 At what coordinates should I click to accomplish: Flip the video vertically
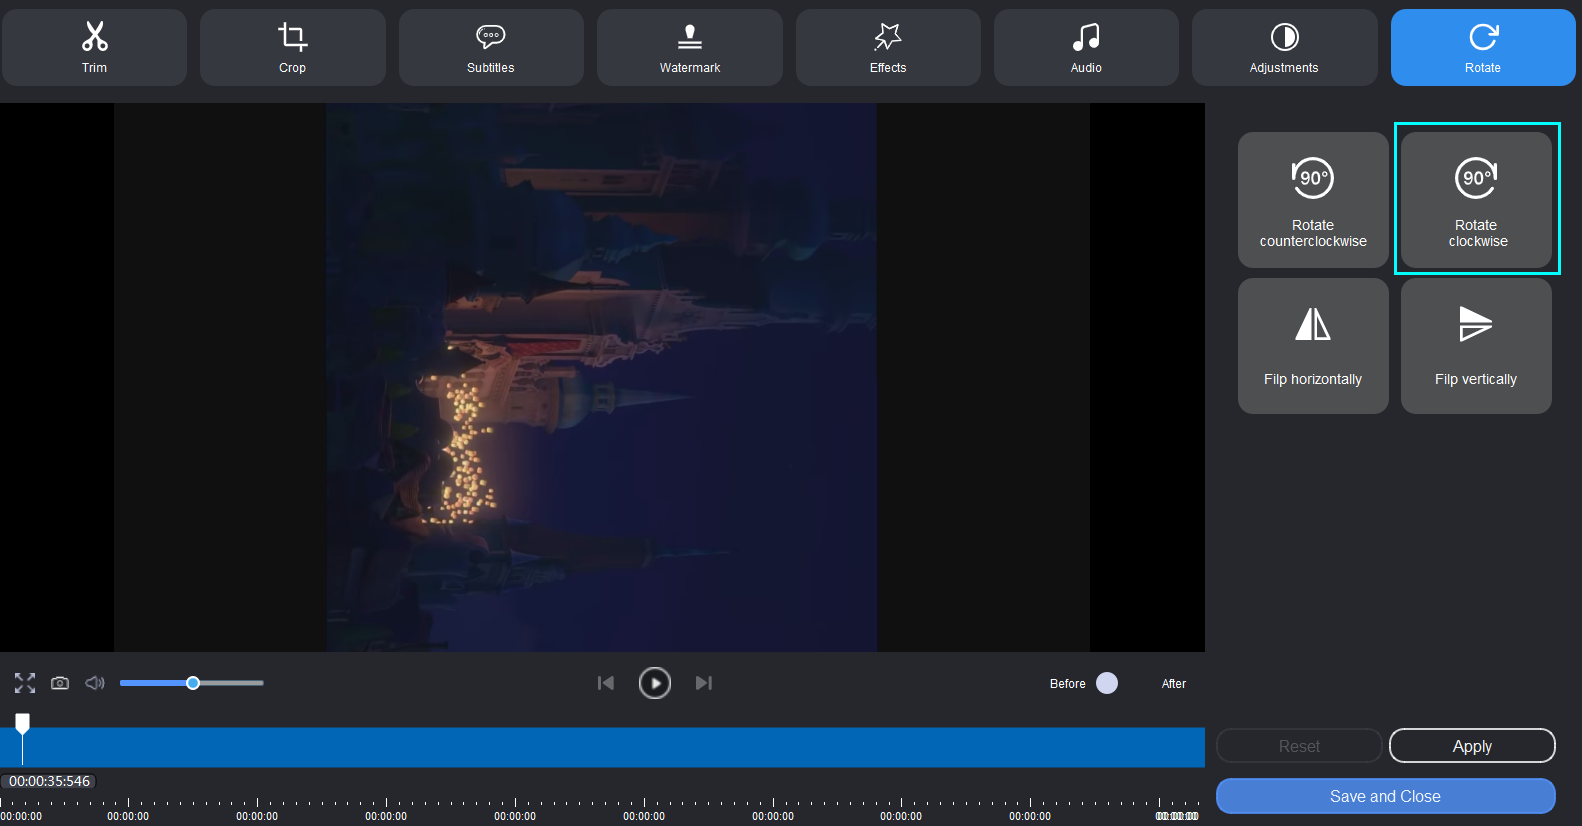[x=1476, y=346]
